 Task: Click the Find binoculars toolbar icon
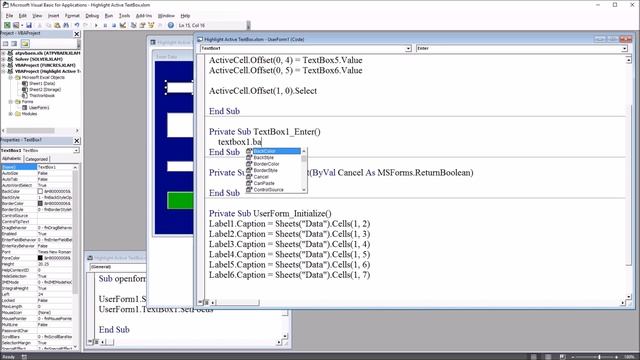click(66, 25)
